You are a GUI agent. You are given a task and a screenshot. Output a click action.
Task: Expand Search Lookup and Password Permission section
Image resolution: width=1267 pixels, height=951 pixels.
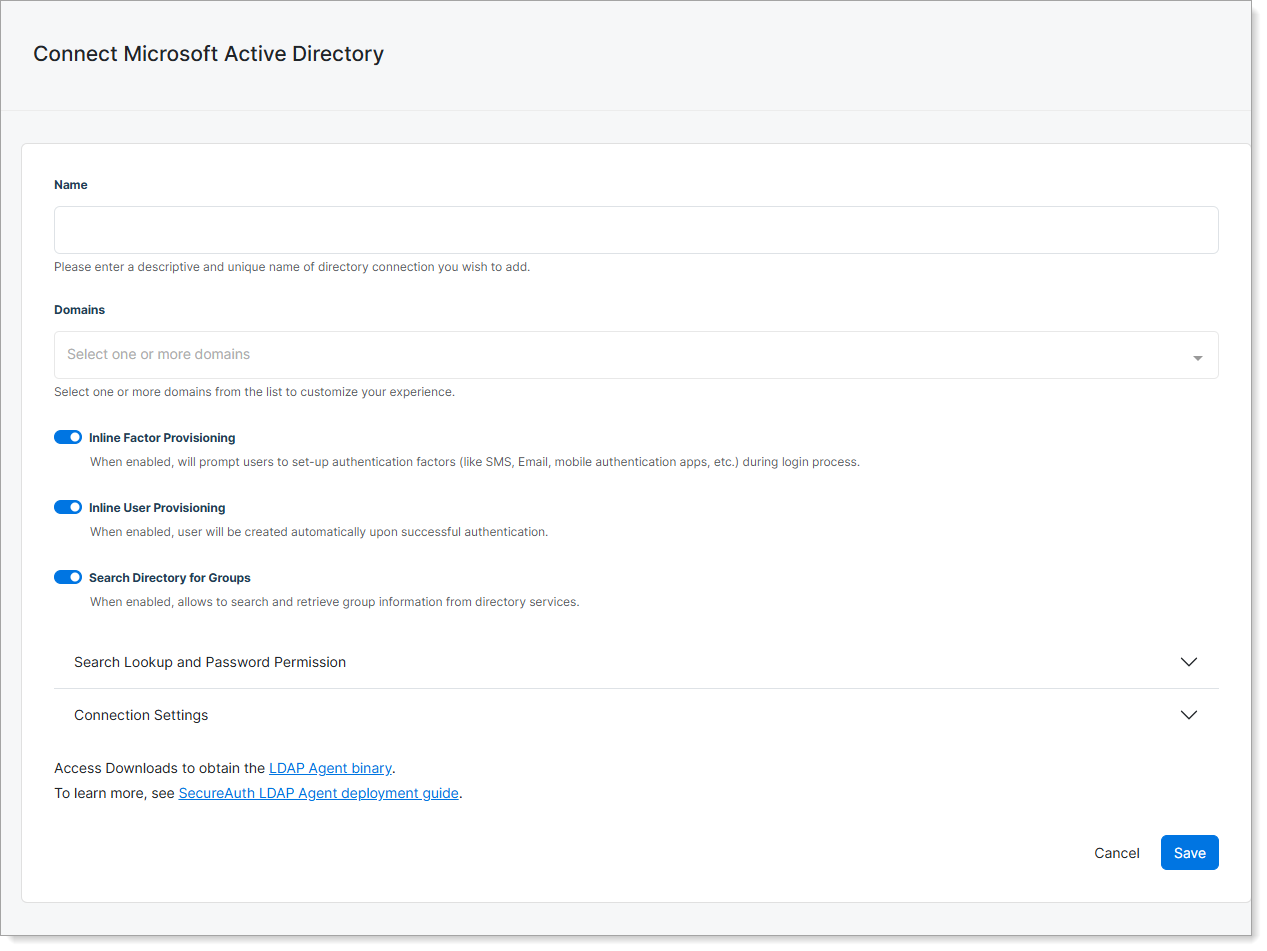(636, 662)
